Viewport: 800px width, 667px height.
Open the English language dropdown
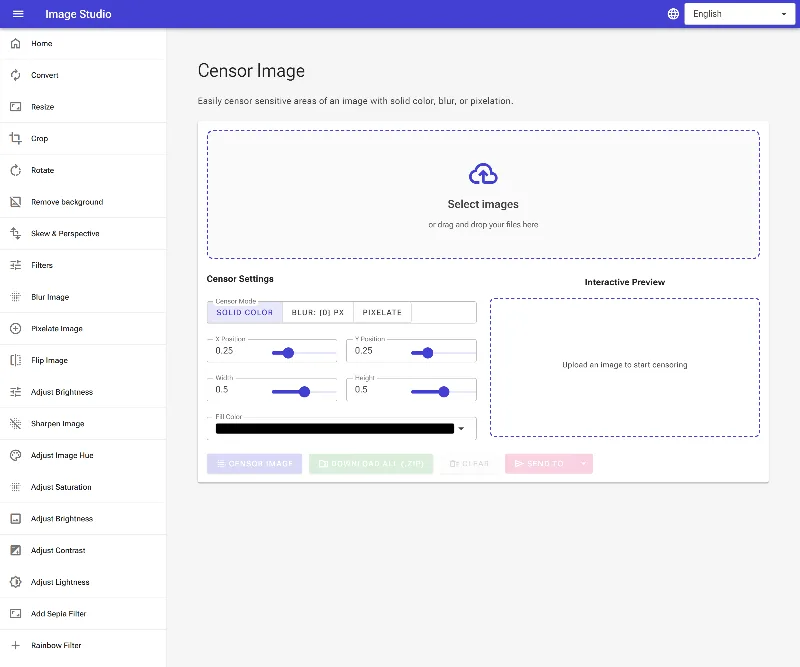click(739, 14)
